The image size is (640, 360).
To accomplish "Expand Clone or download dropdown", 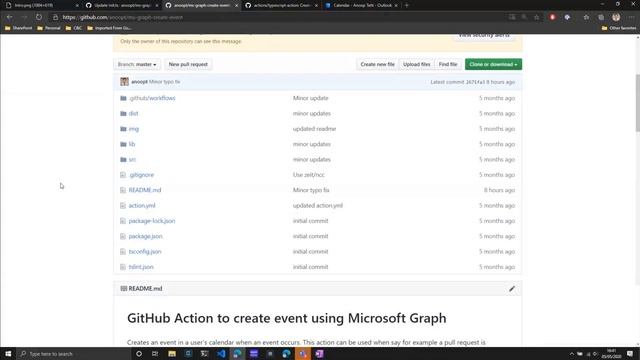I will point(493,64).
